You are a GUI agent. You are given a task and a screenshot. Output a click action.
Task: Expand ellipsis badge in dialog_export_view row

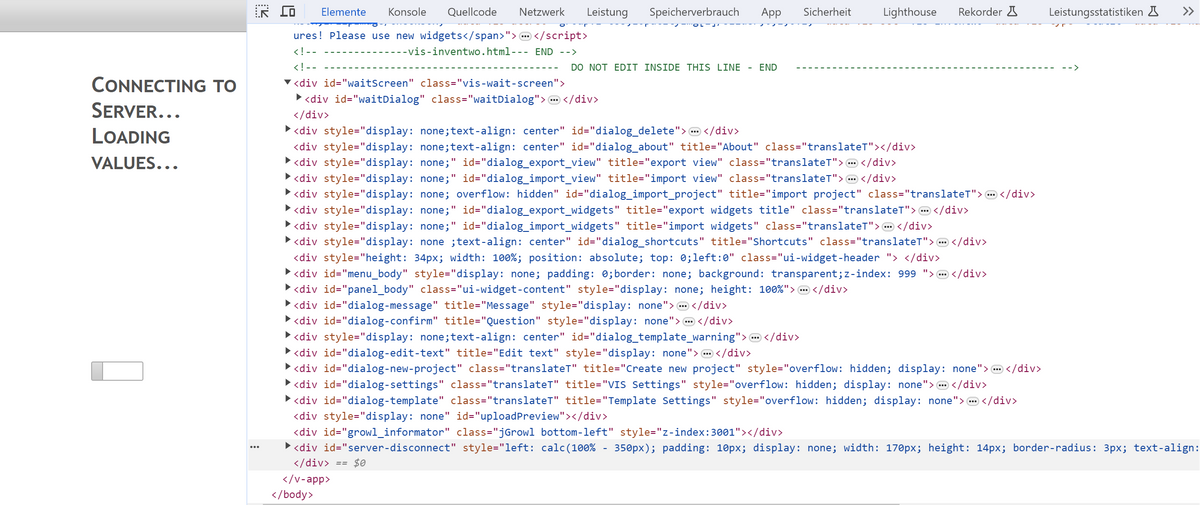[x=851, y=163]
